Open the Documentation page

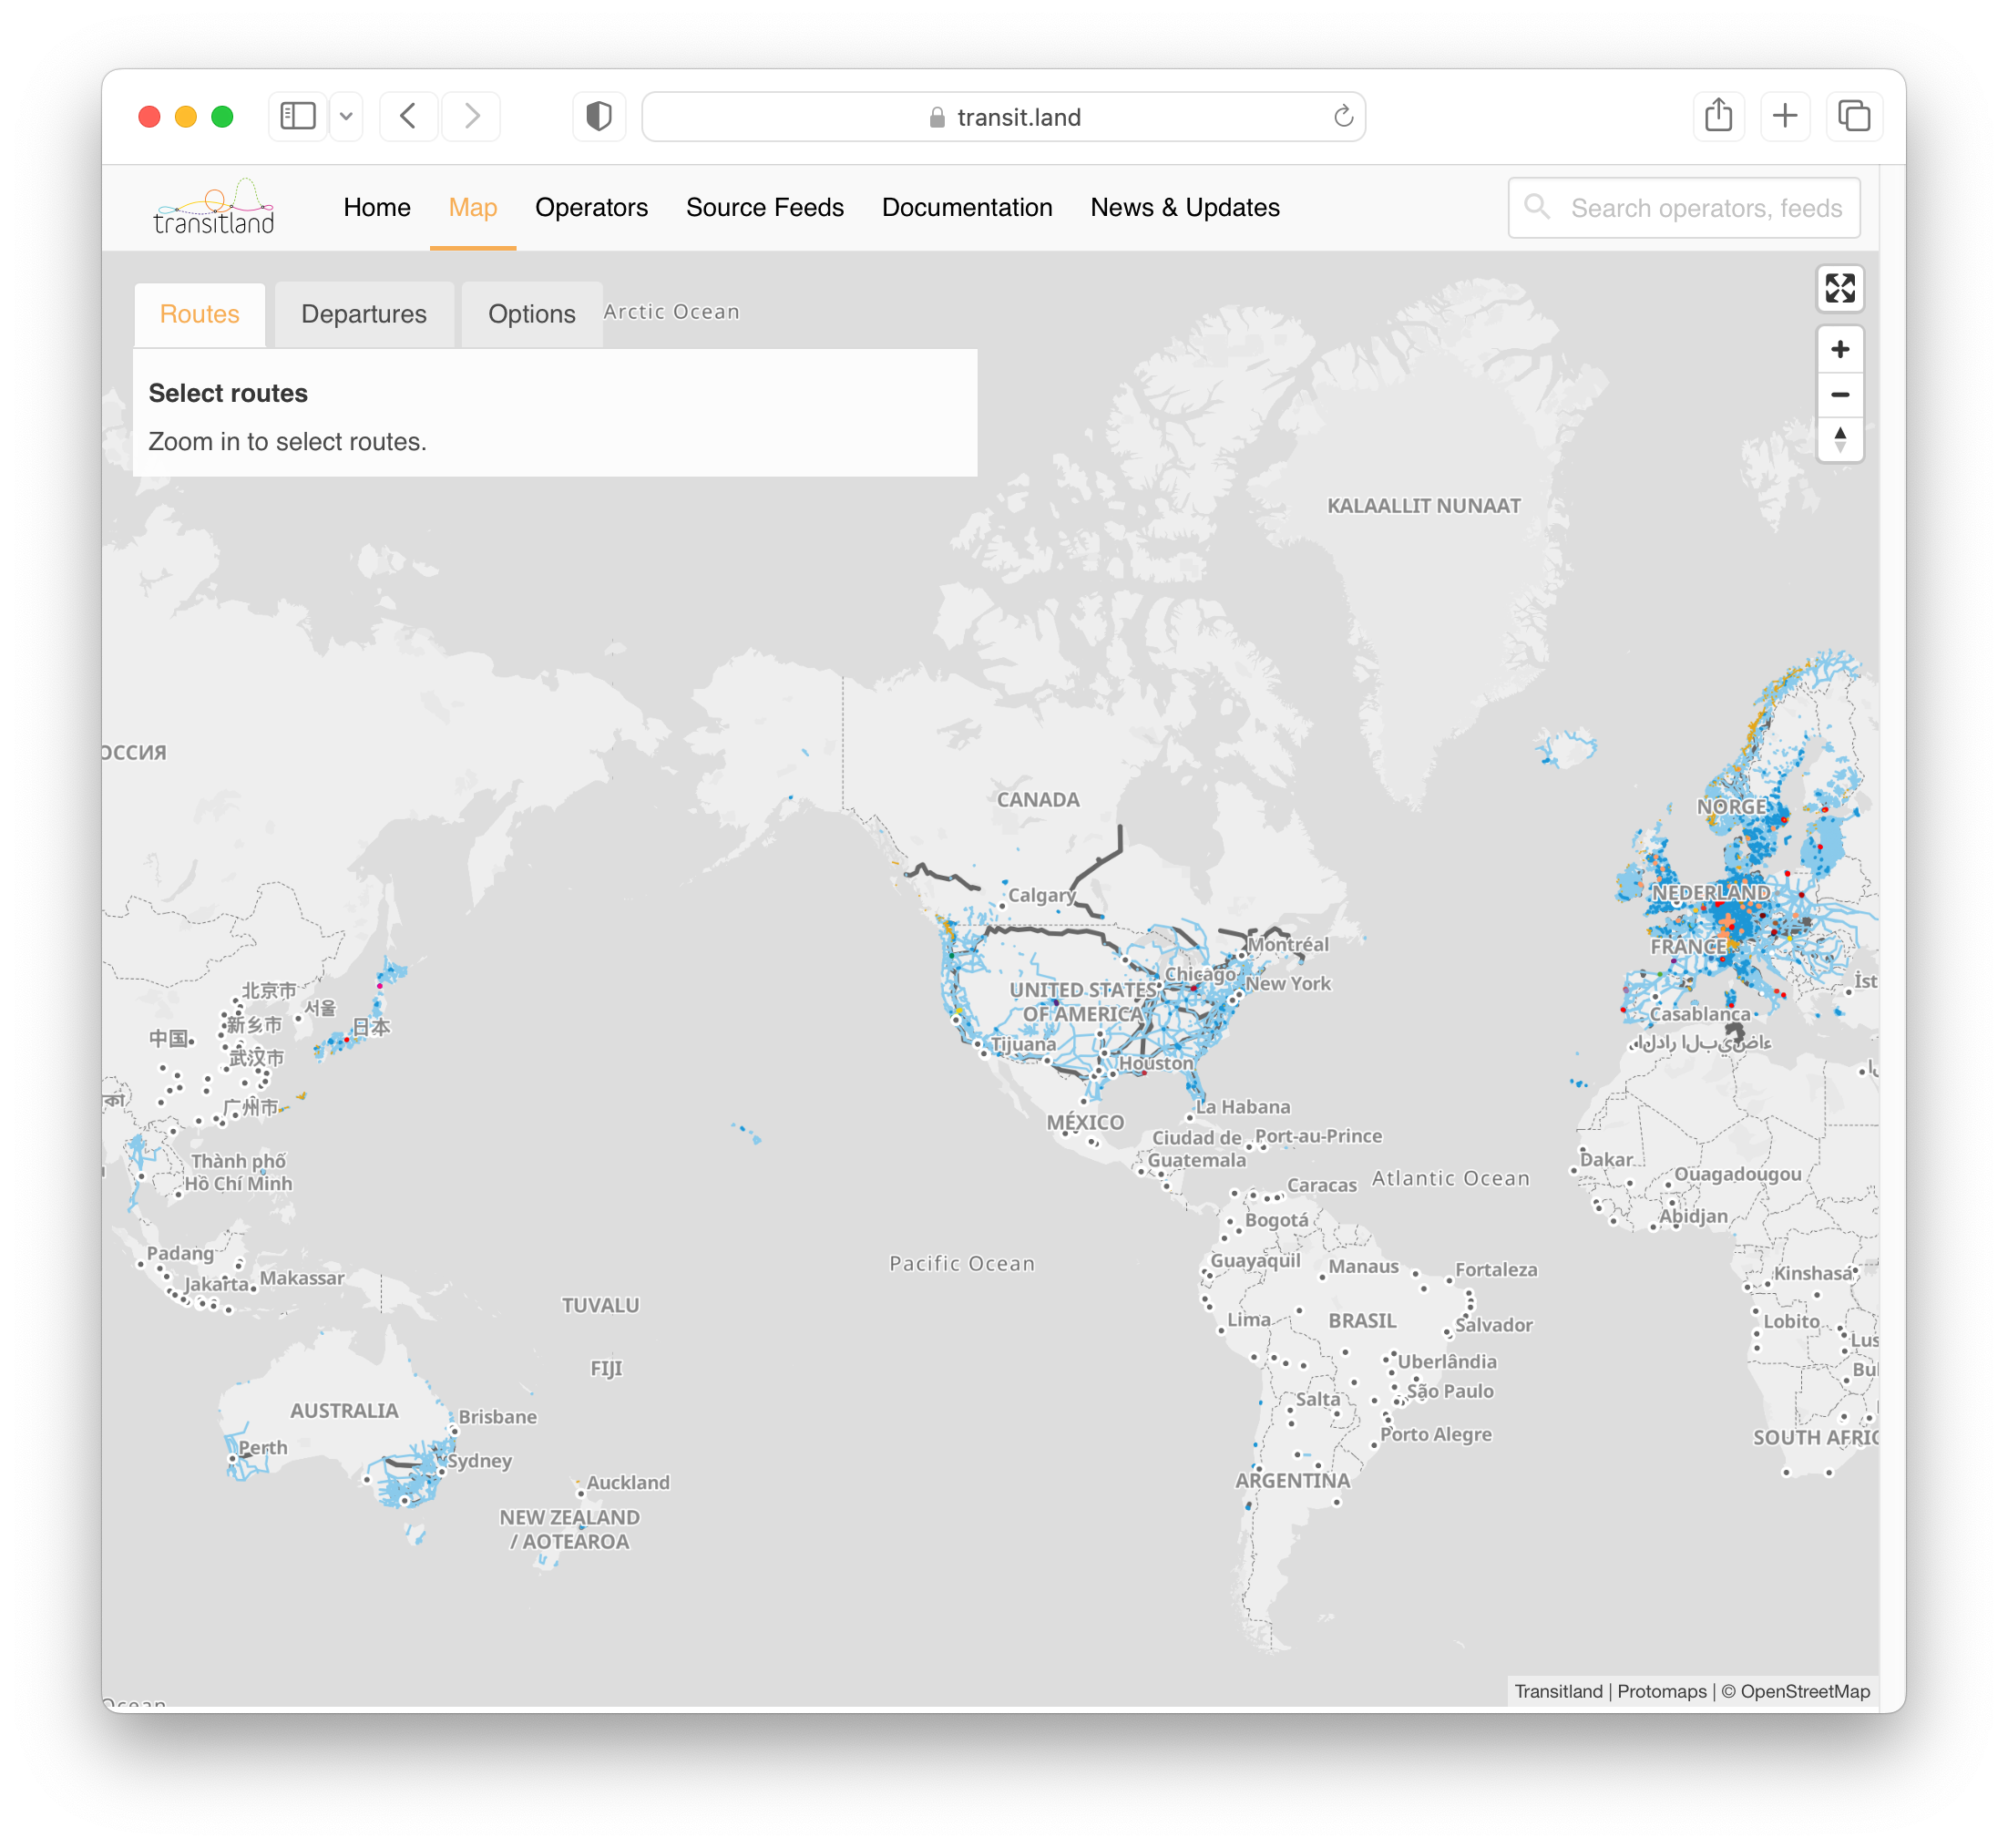(x=966, y=207)
